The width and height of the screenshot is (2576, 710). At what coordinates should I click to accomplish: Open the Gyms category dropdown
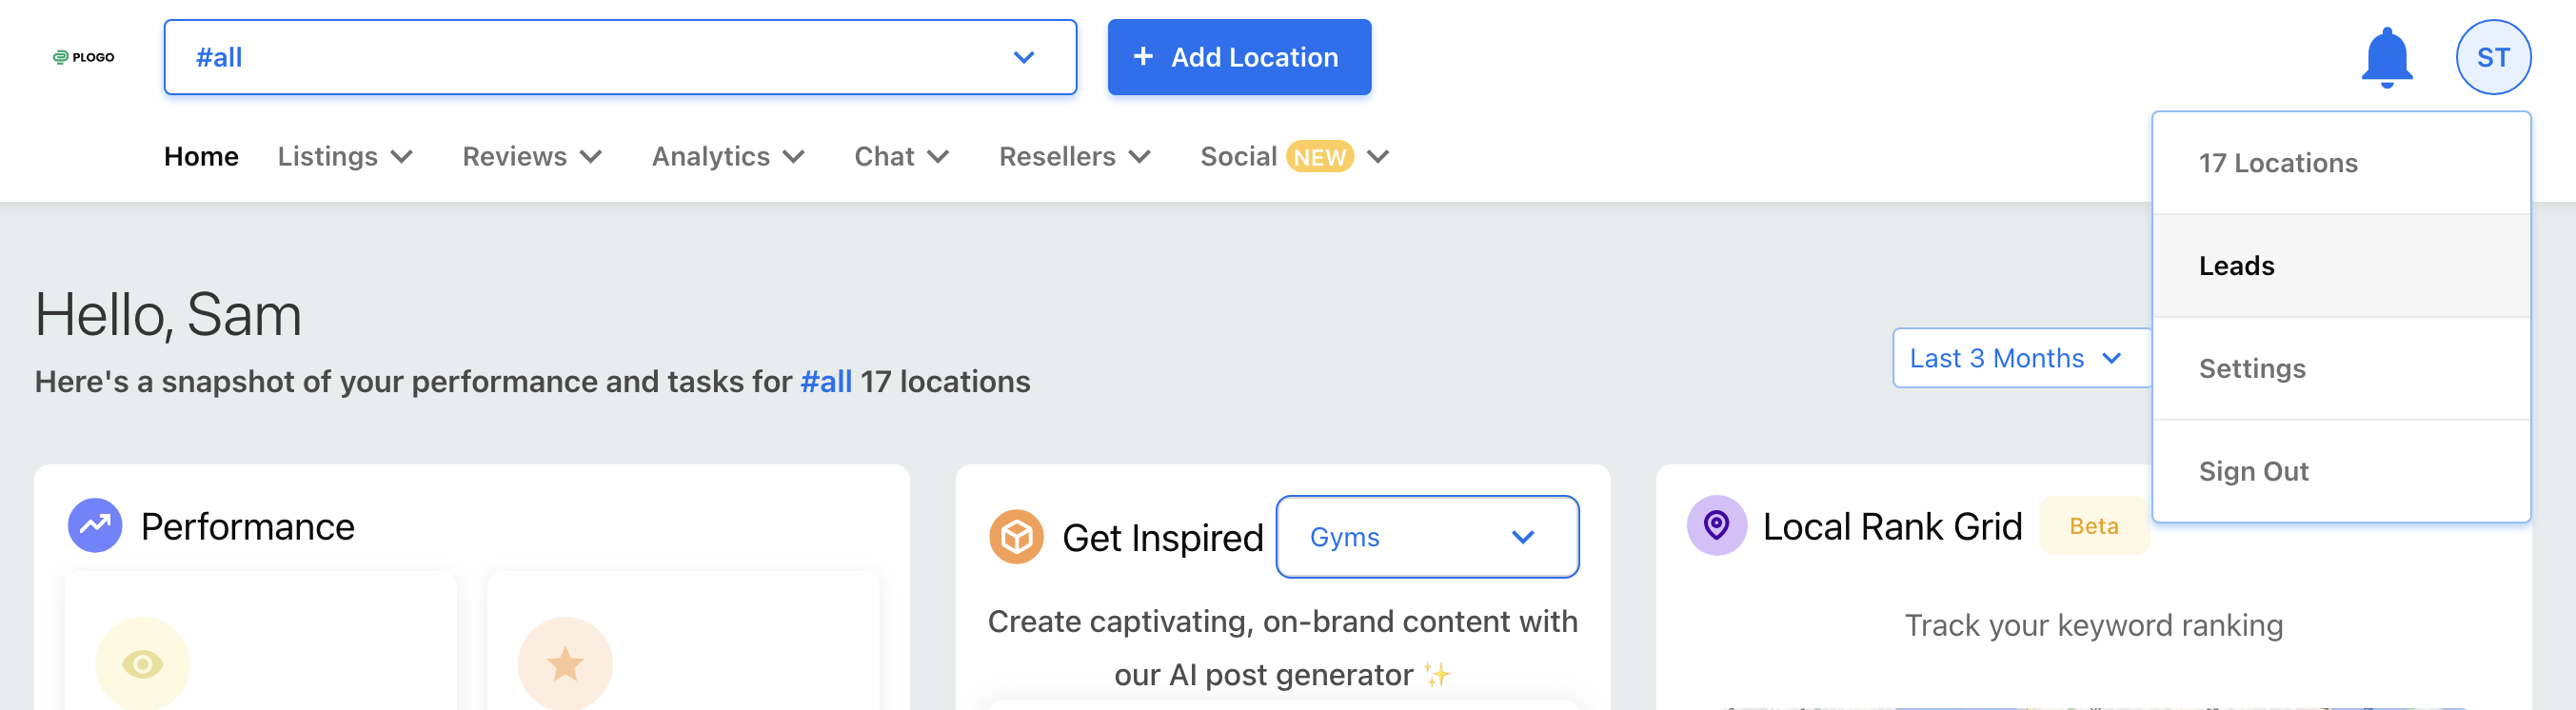1427,537
